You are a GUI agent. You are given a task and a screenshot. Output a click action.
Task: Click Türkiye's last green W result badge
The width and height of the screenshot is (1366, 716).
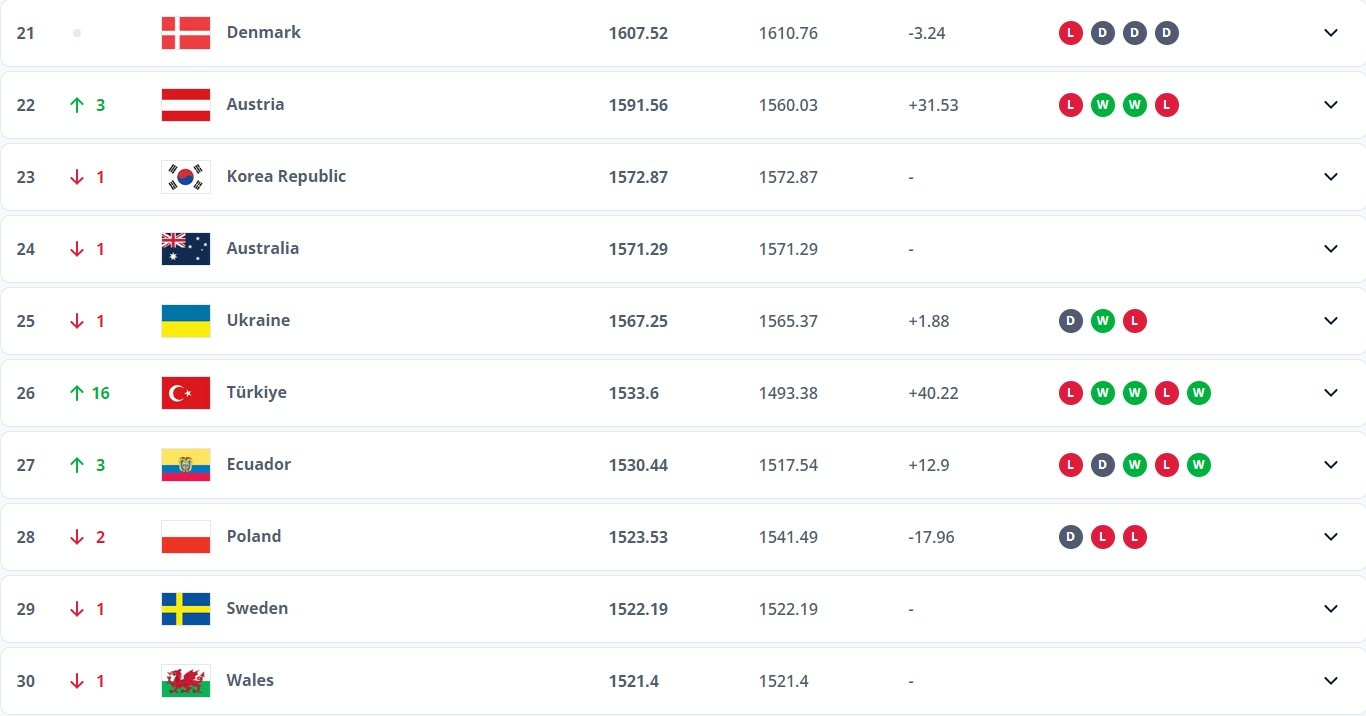[x=1199, y=393]
